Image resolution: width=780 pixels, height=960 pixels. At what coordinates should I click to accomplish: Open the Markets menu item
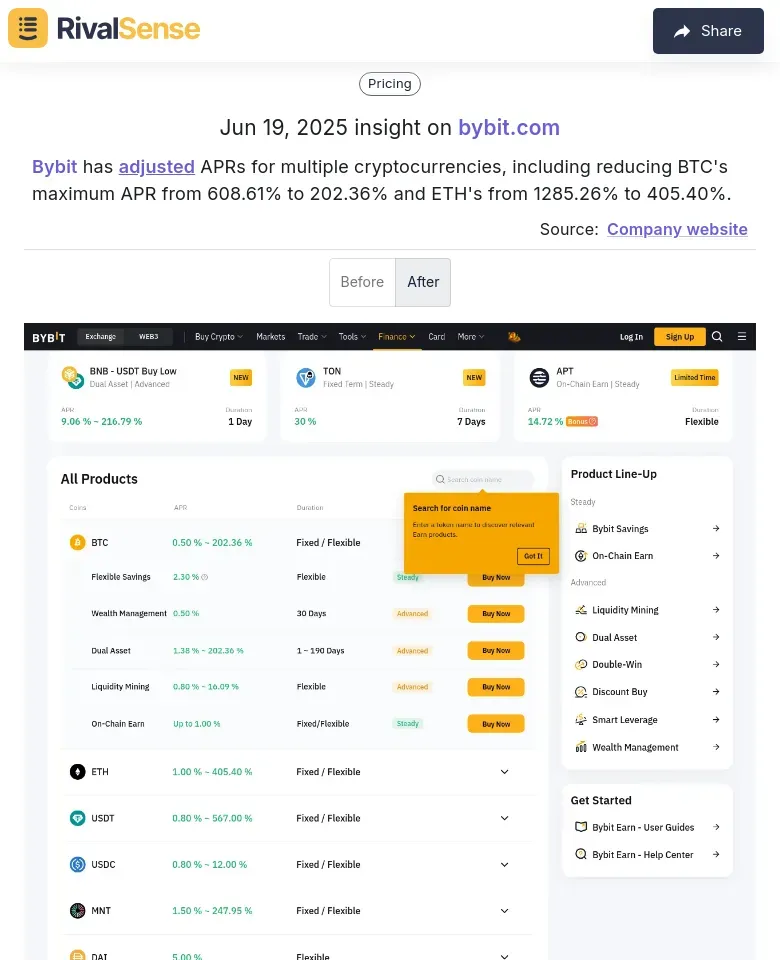pyautogui.click(x=271, y=337)
